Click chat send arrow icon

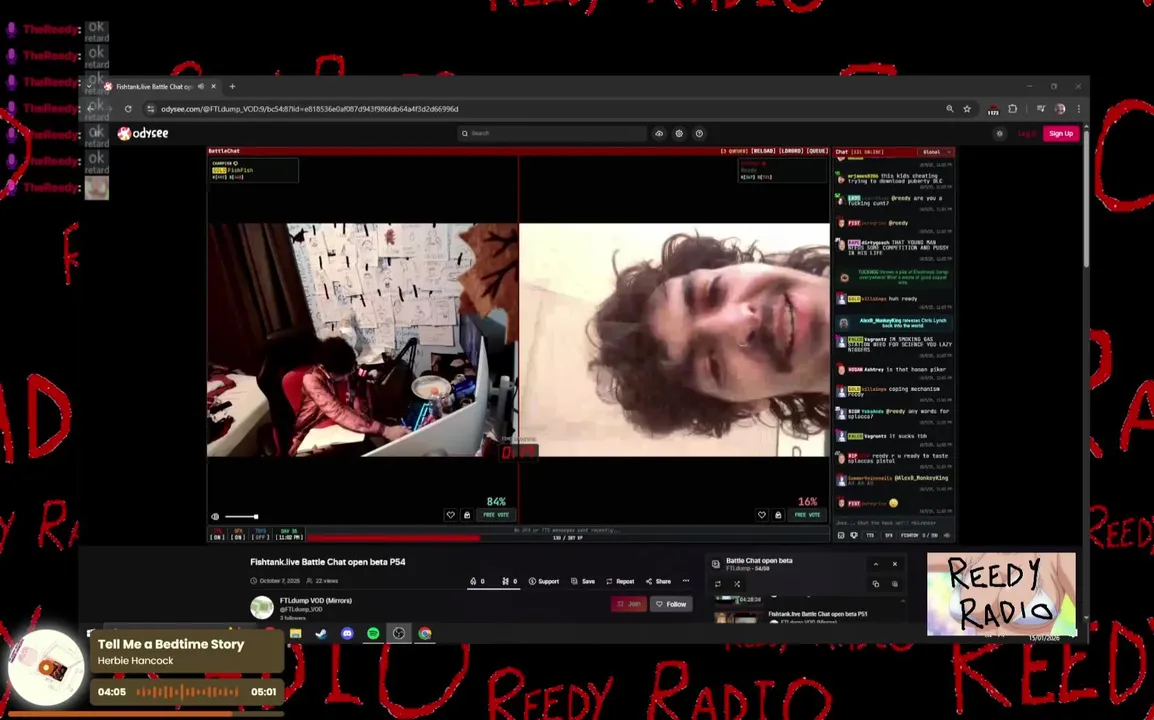pos(946,535)
